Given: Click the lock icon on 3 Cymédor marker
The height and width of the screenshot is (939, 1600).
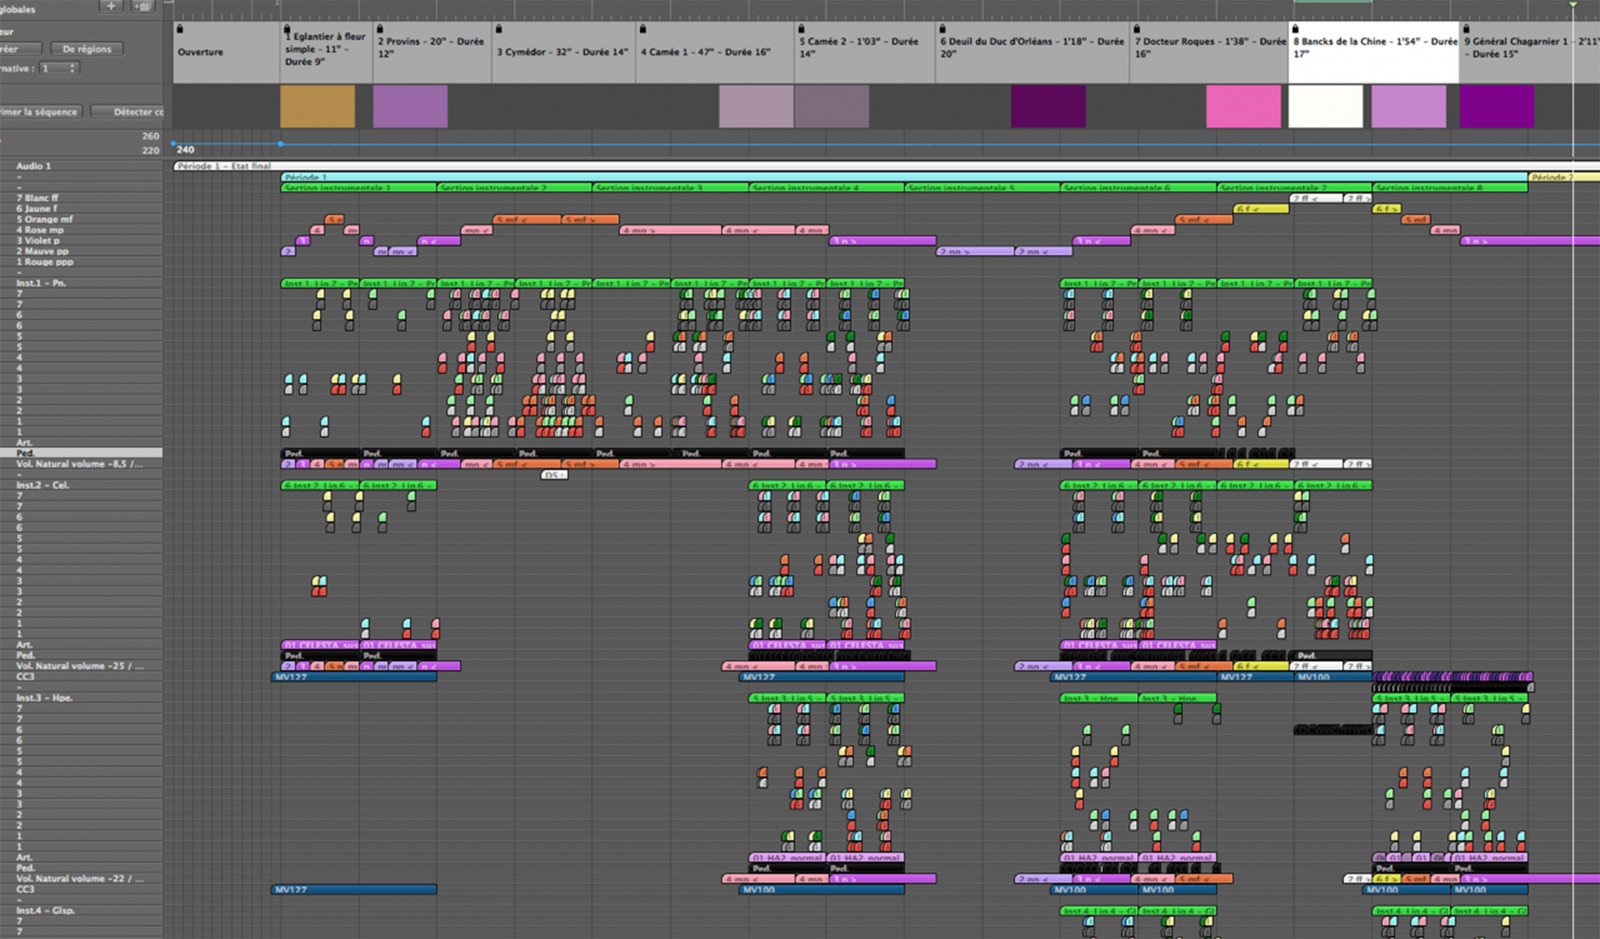Looking at the screenshot, I should 499,29.
